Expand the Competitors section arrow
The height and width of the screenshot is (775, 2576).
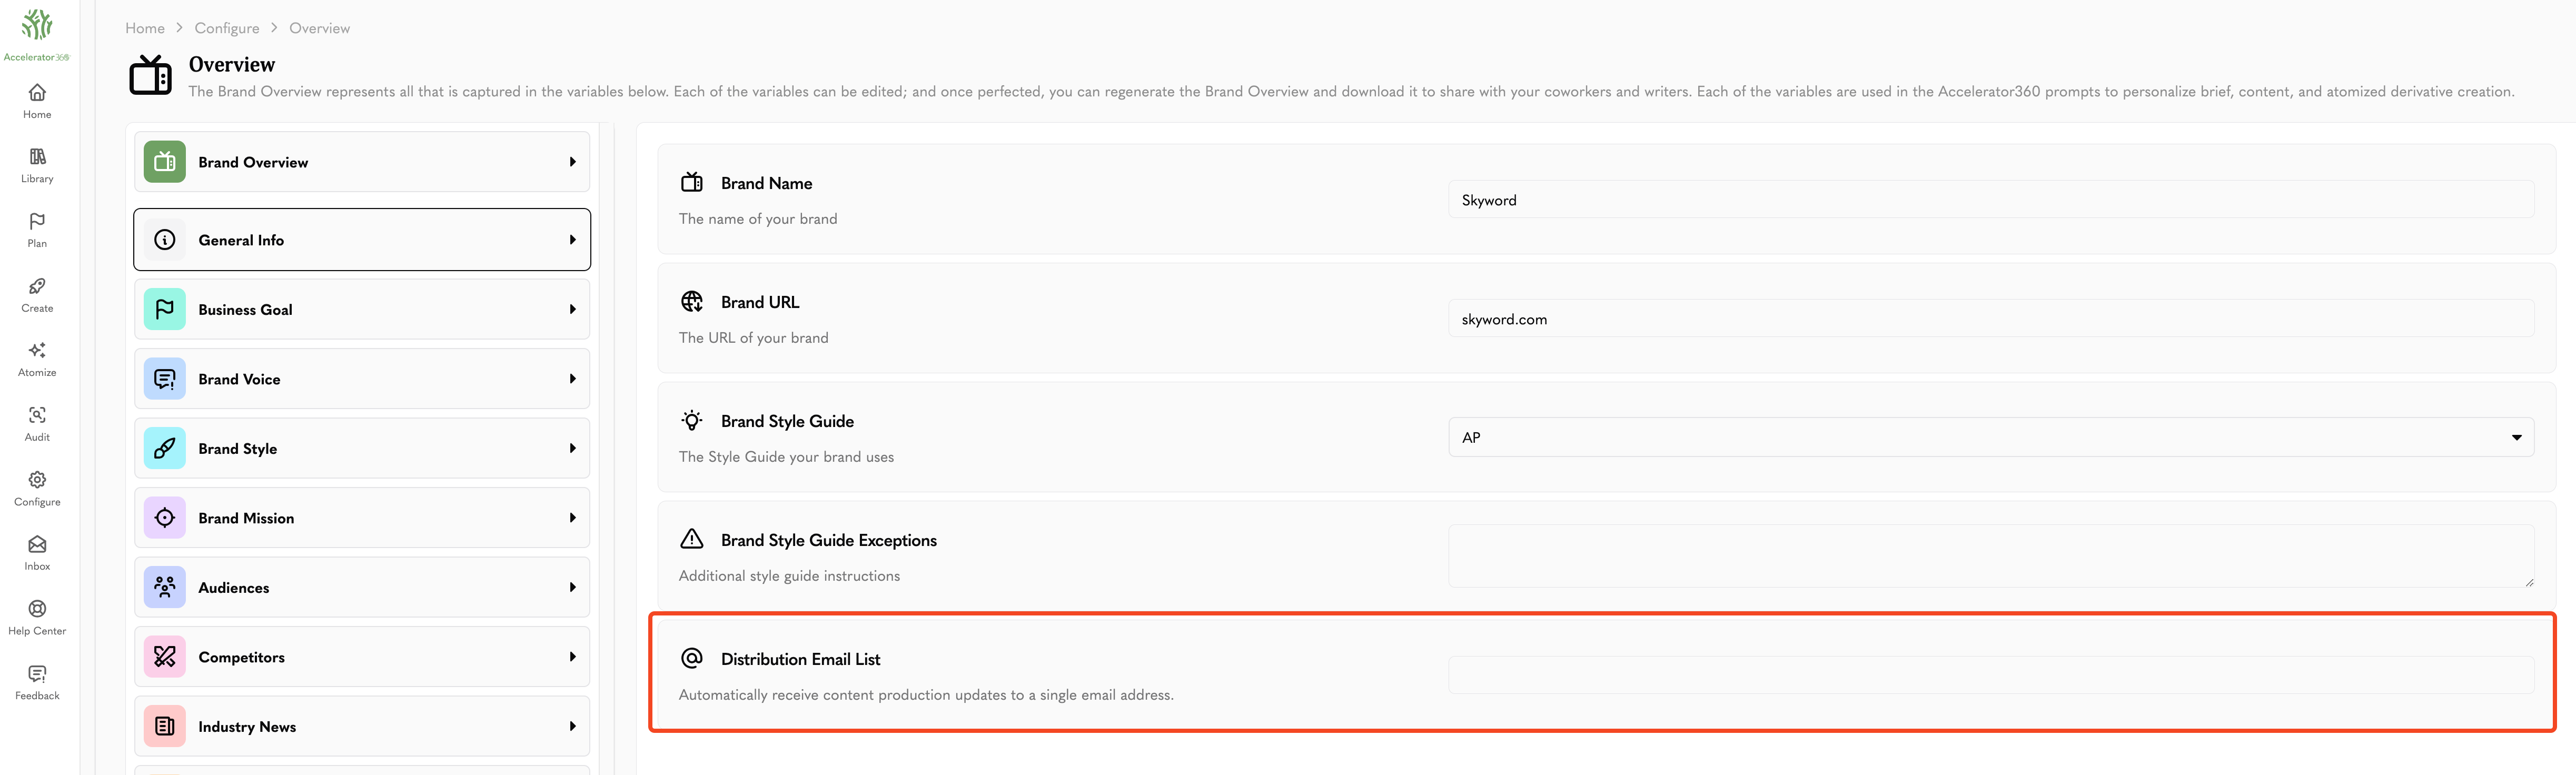pos(572,657)
